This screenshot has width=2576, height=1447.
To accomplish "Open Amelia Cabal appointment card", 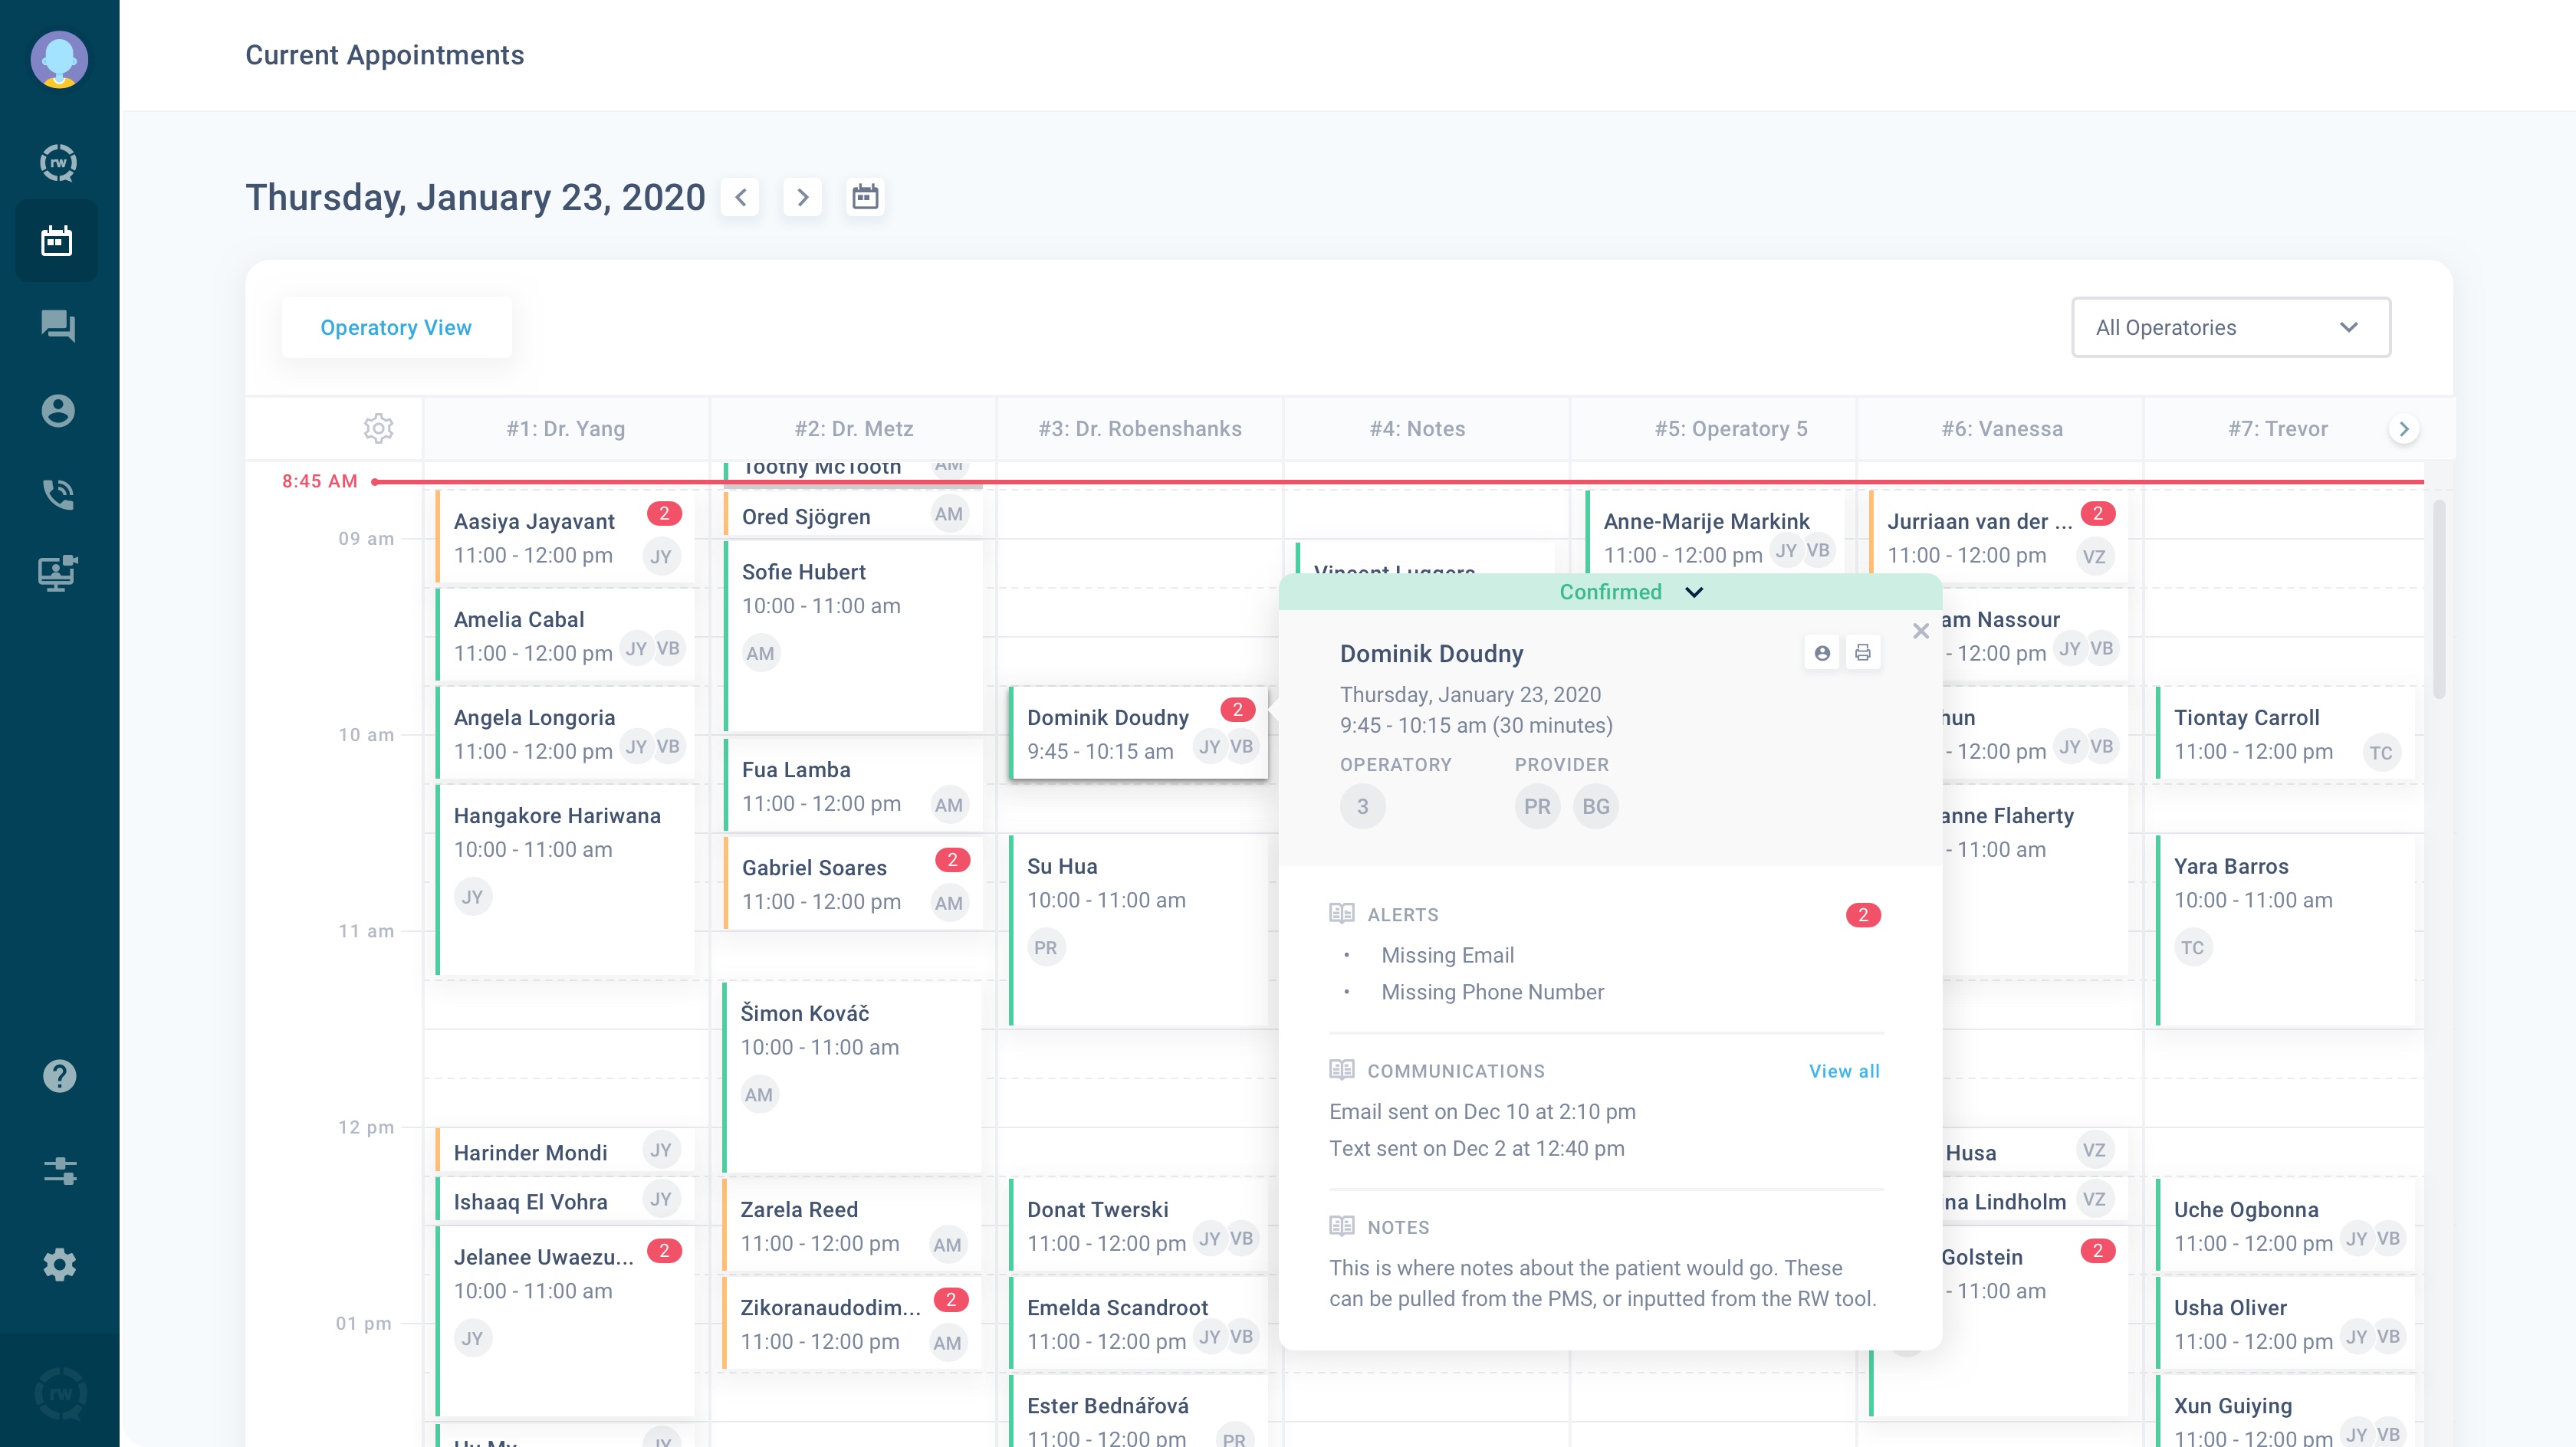I will [x=566, y=635].
